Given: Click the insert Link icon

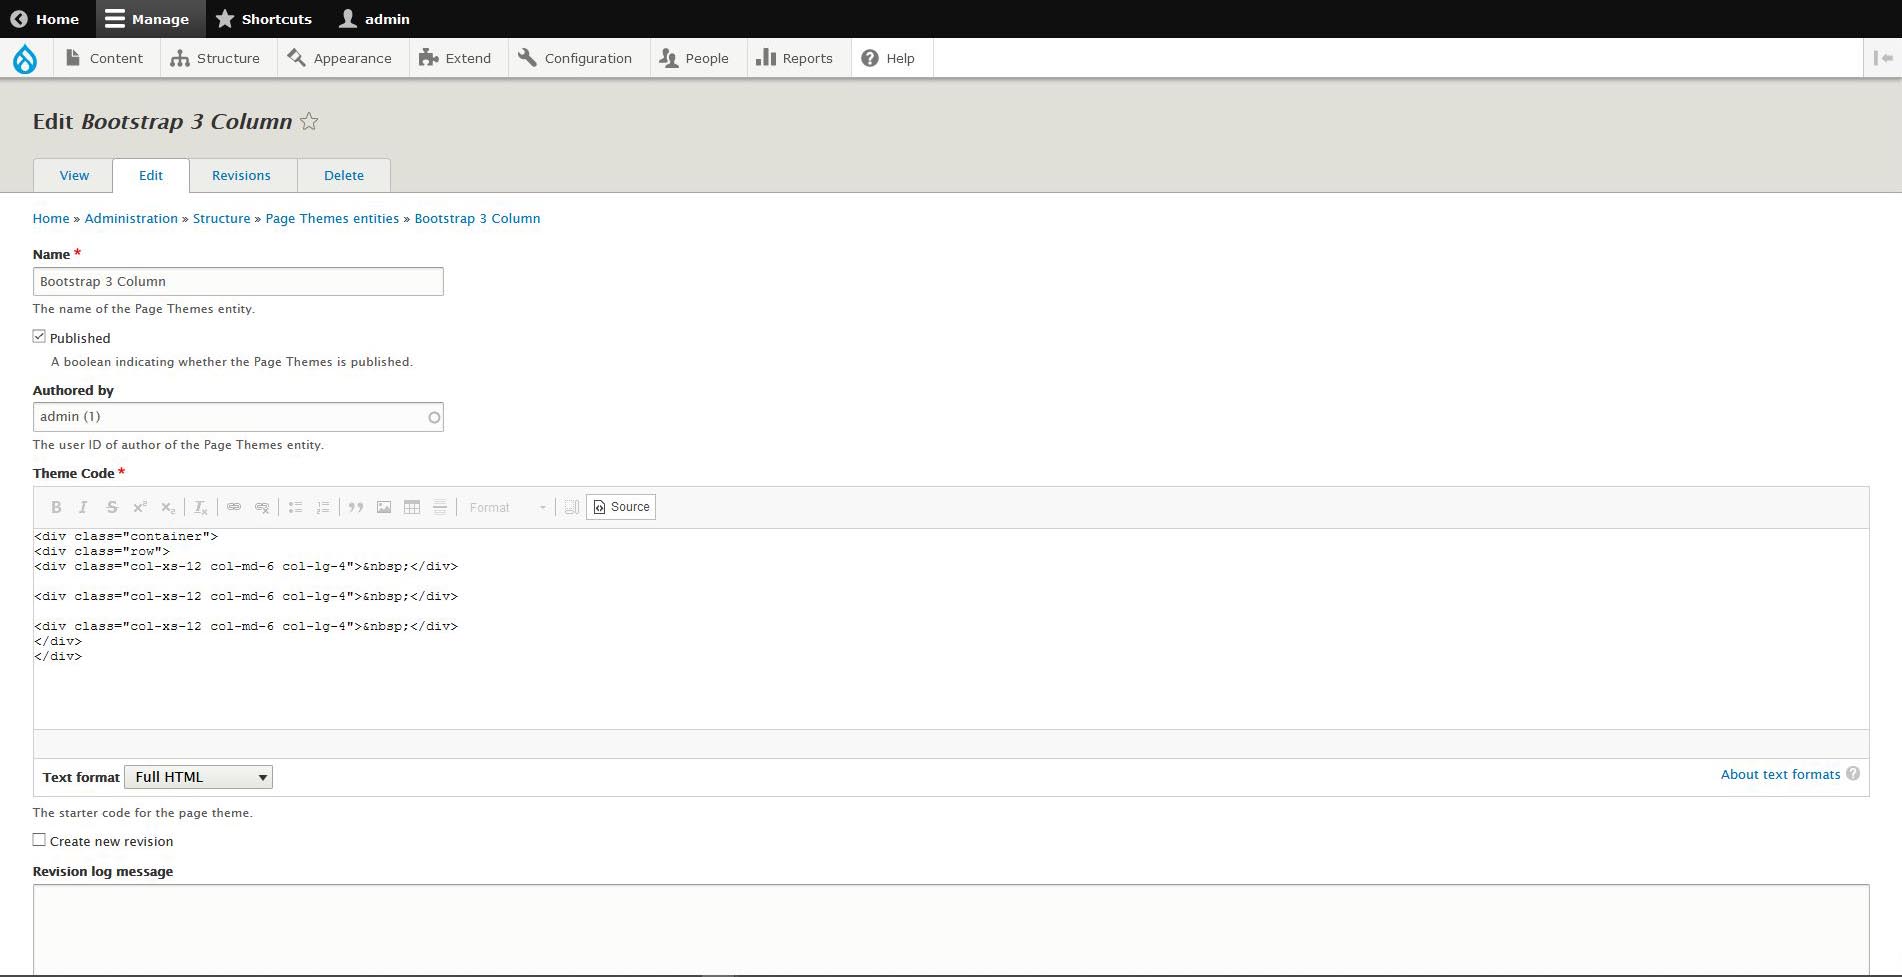Looking at the screenshot, I should 234,508.
